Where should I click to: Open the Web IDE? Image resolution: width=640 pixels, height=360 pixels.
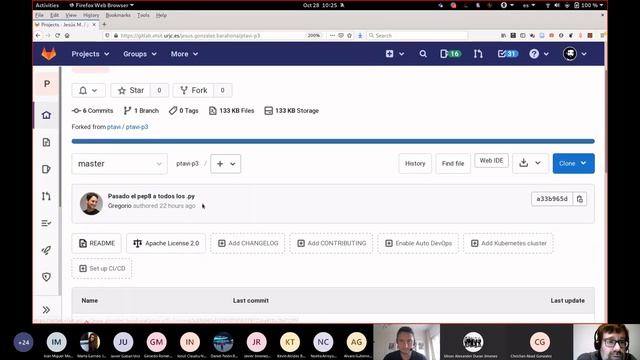click(x=491, y=161)
